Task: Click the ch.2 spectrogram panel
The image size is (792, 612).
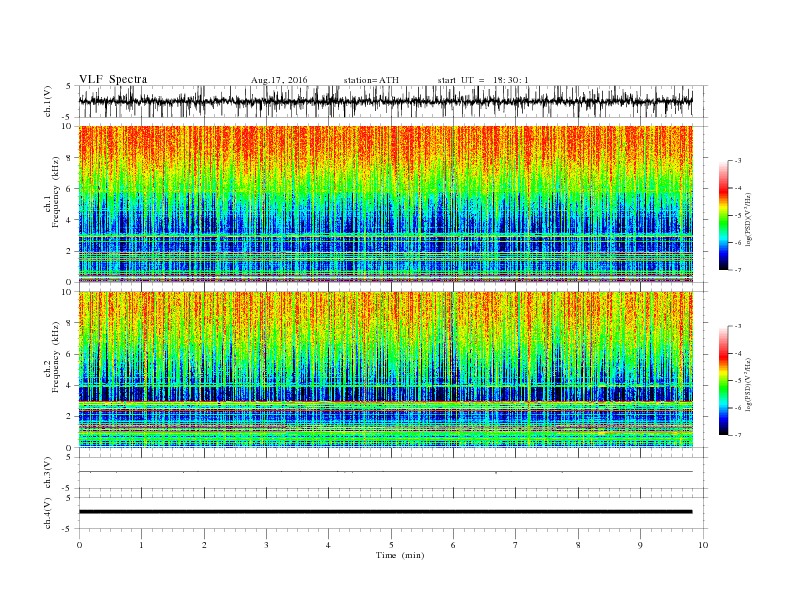Action: [385, 369]
